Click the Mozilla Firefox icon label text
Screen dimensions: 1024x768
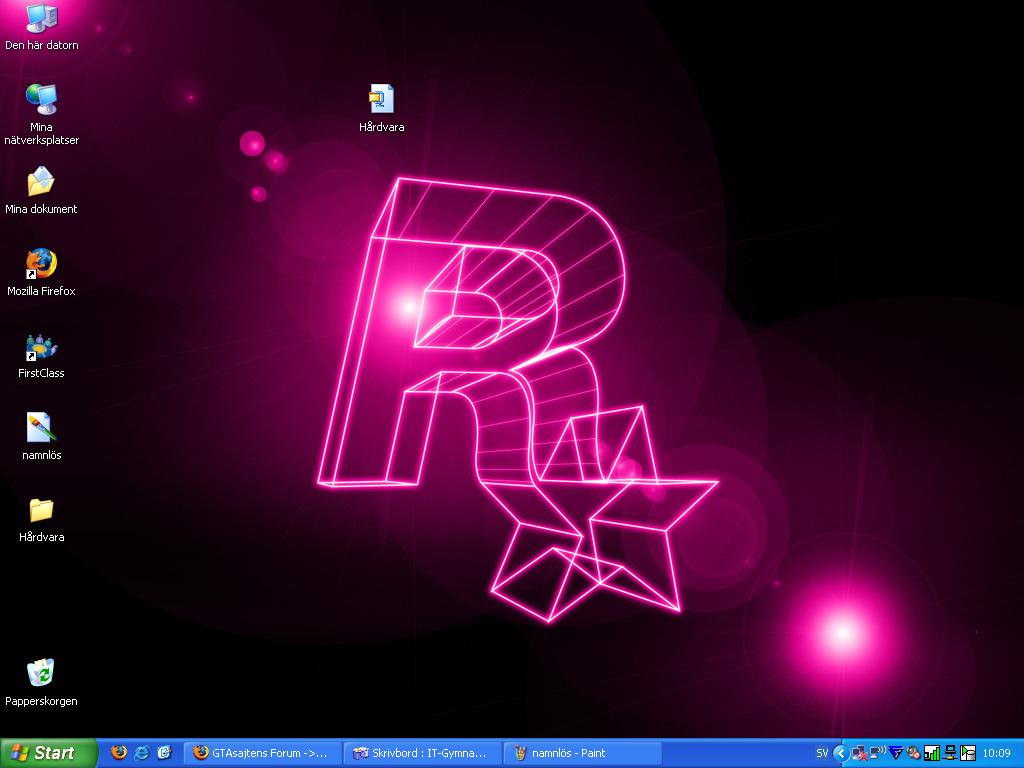41,291
